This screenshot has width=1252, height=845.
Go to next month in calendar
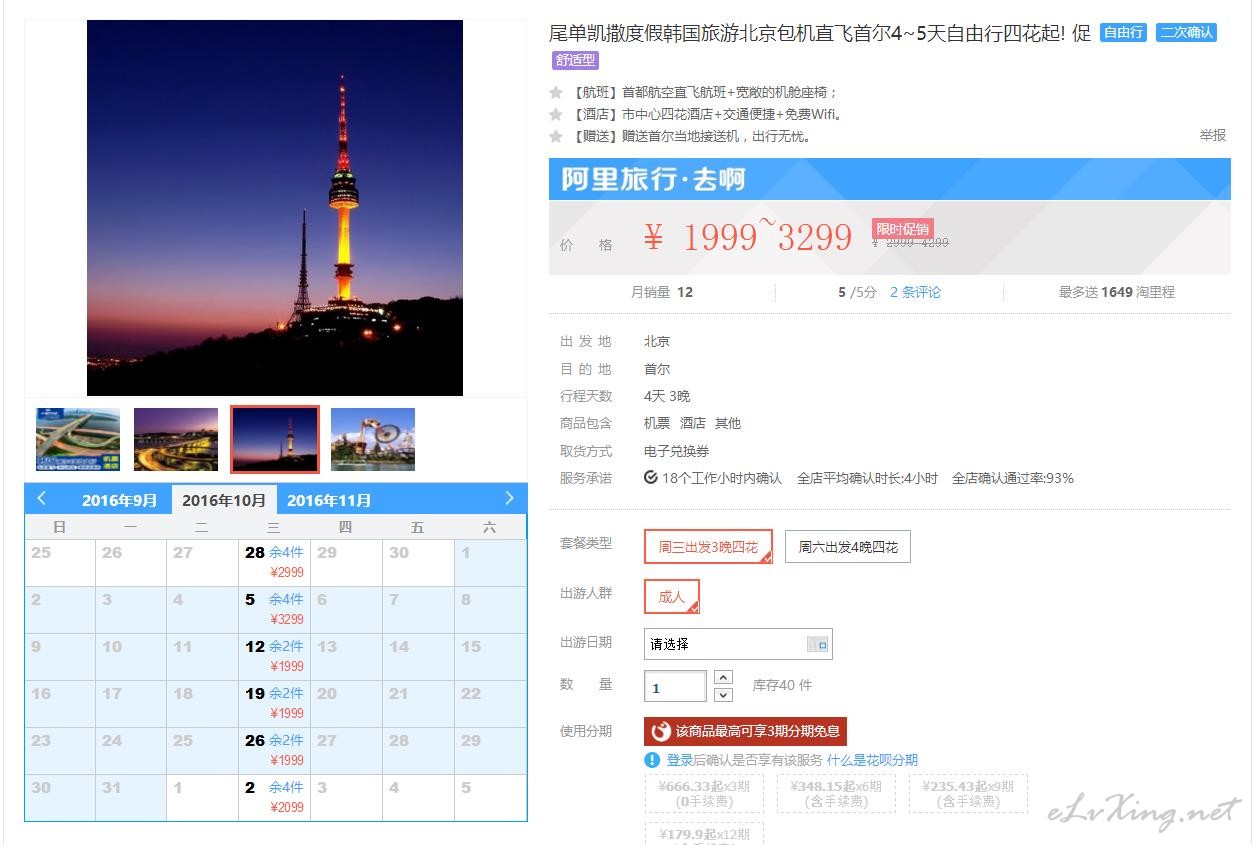tap(509, 498)
